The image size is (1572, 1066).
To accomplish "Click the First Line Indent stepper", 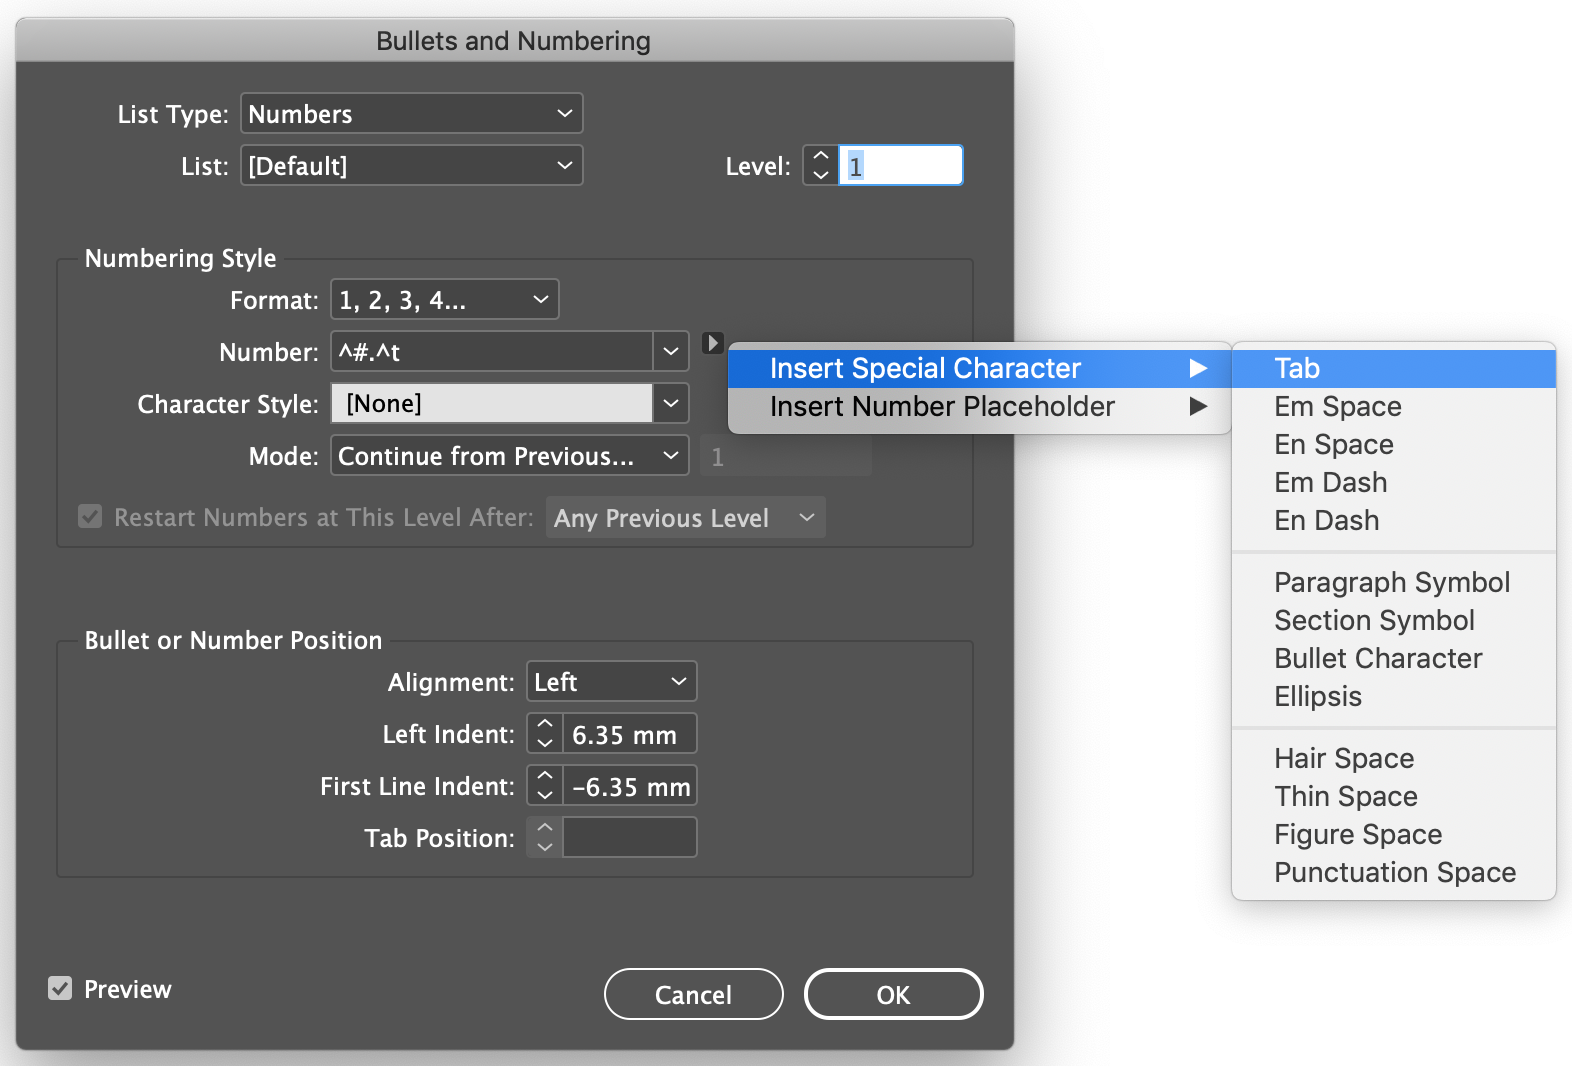I will [545, 786].
